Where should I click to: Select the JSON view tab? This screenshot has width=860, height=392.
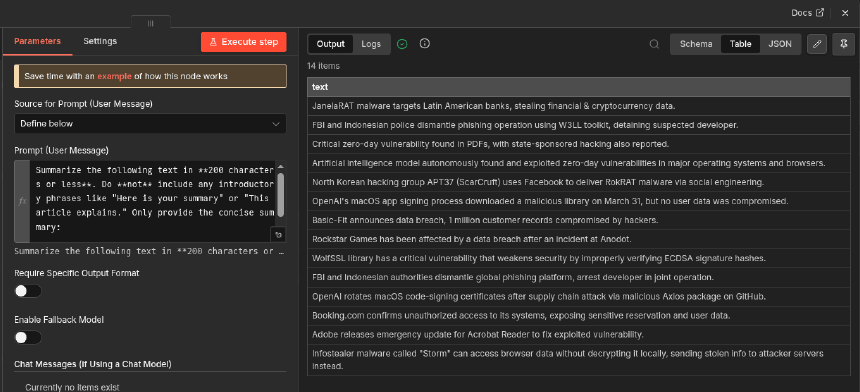point(779,44)
